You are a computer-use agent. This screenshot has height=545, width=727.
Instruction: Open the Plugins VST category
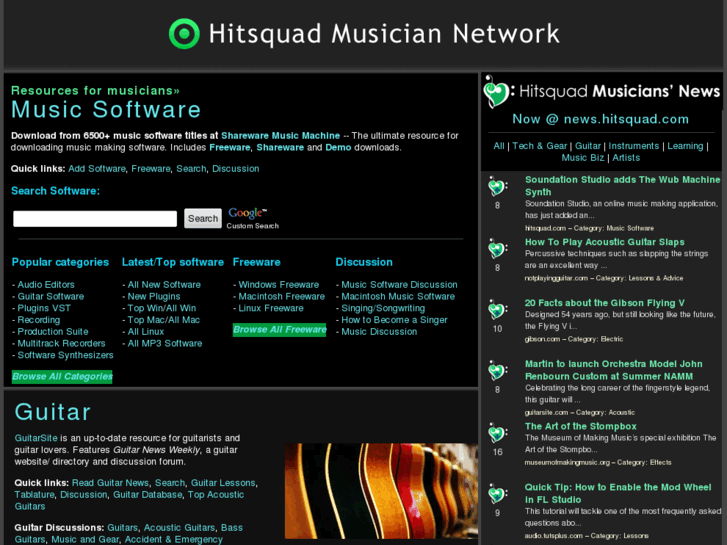[x=44, y=308]
